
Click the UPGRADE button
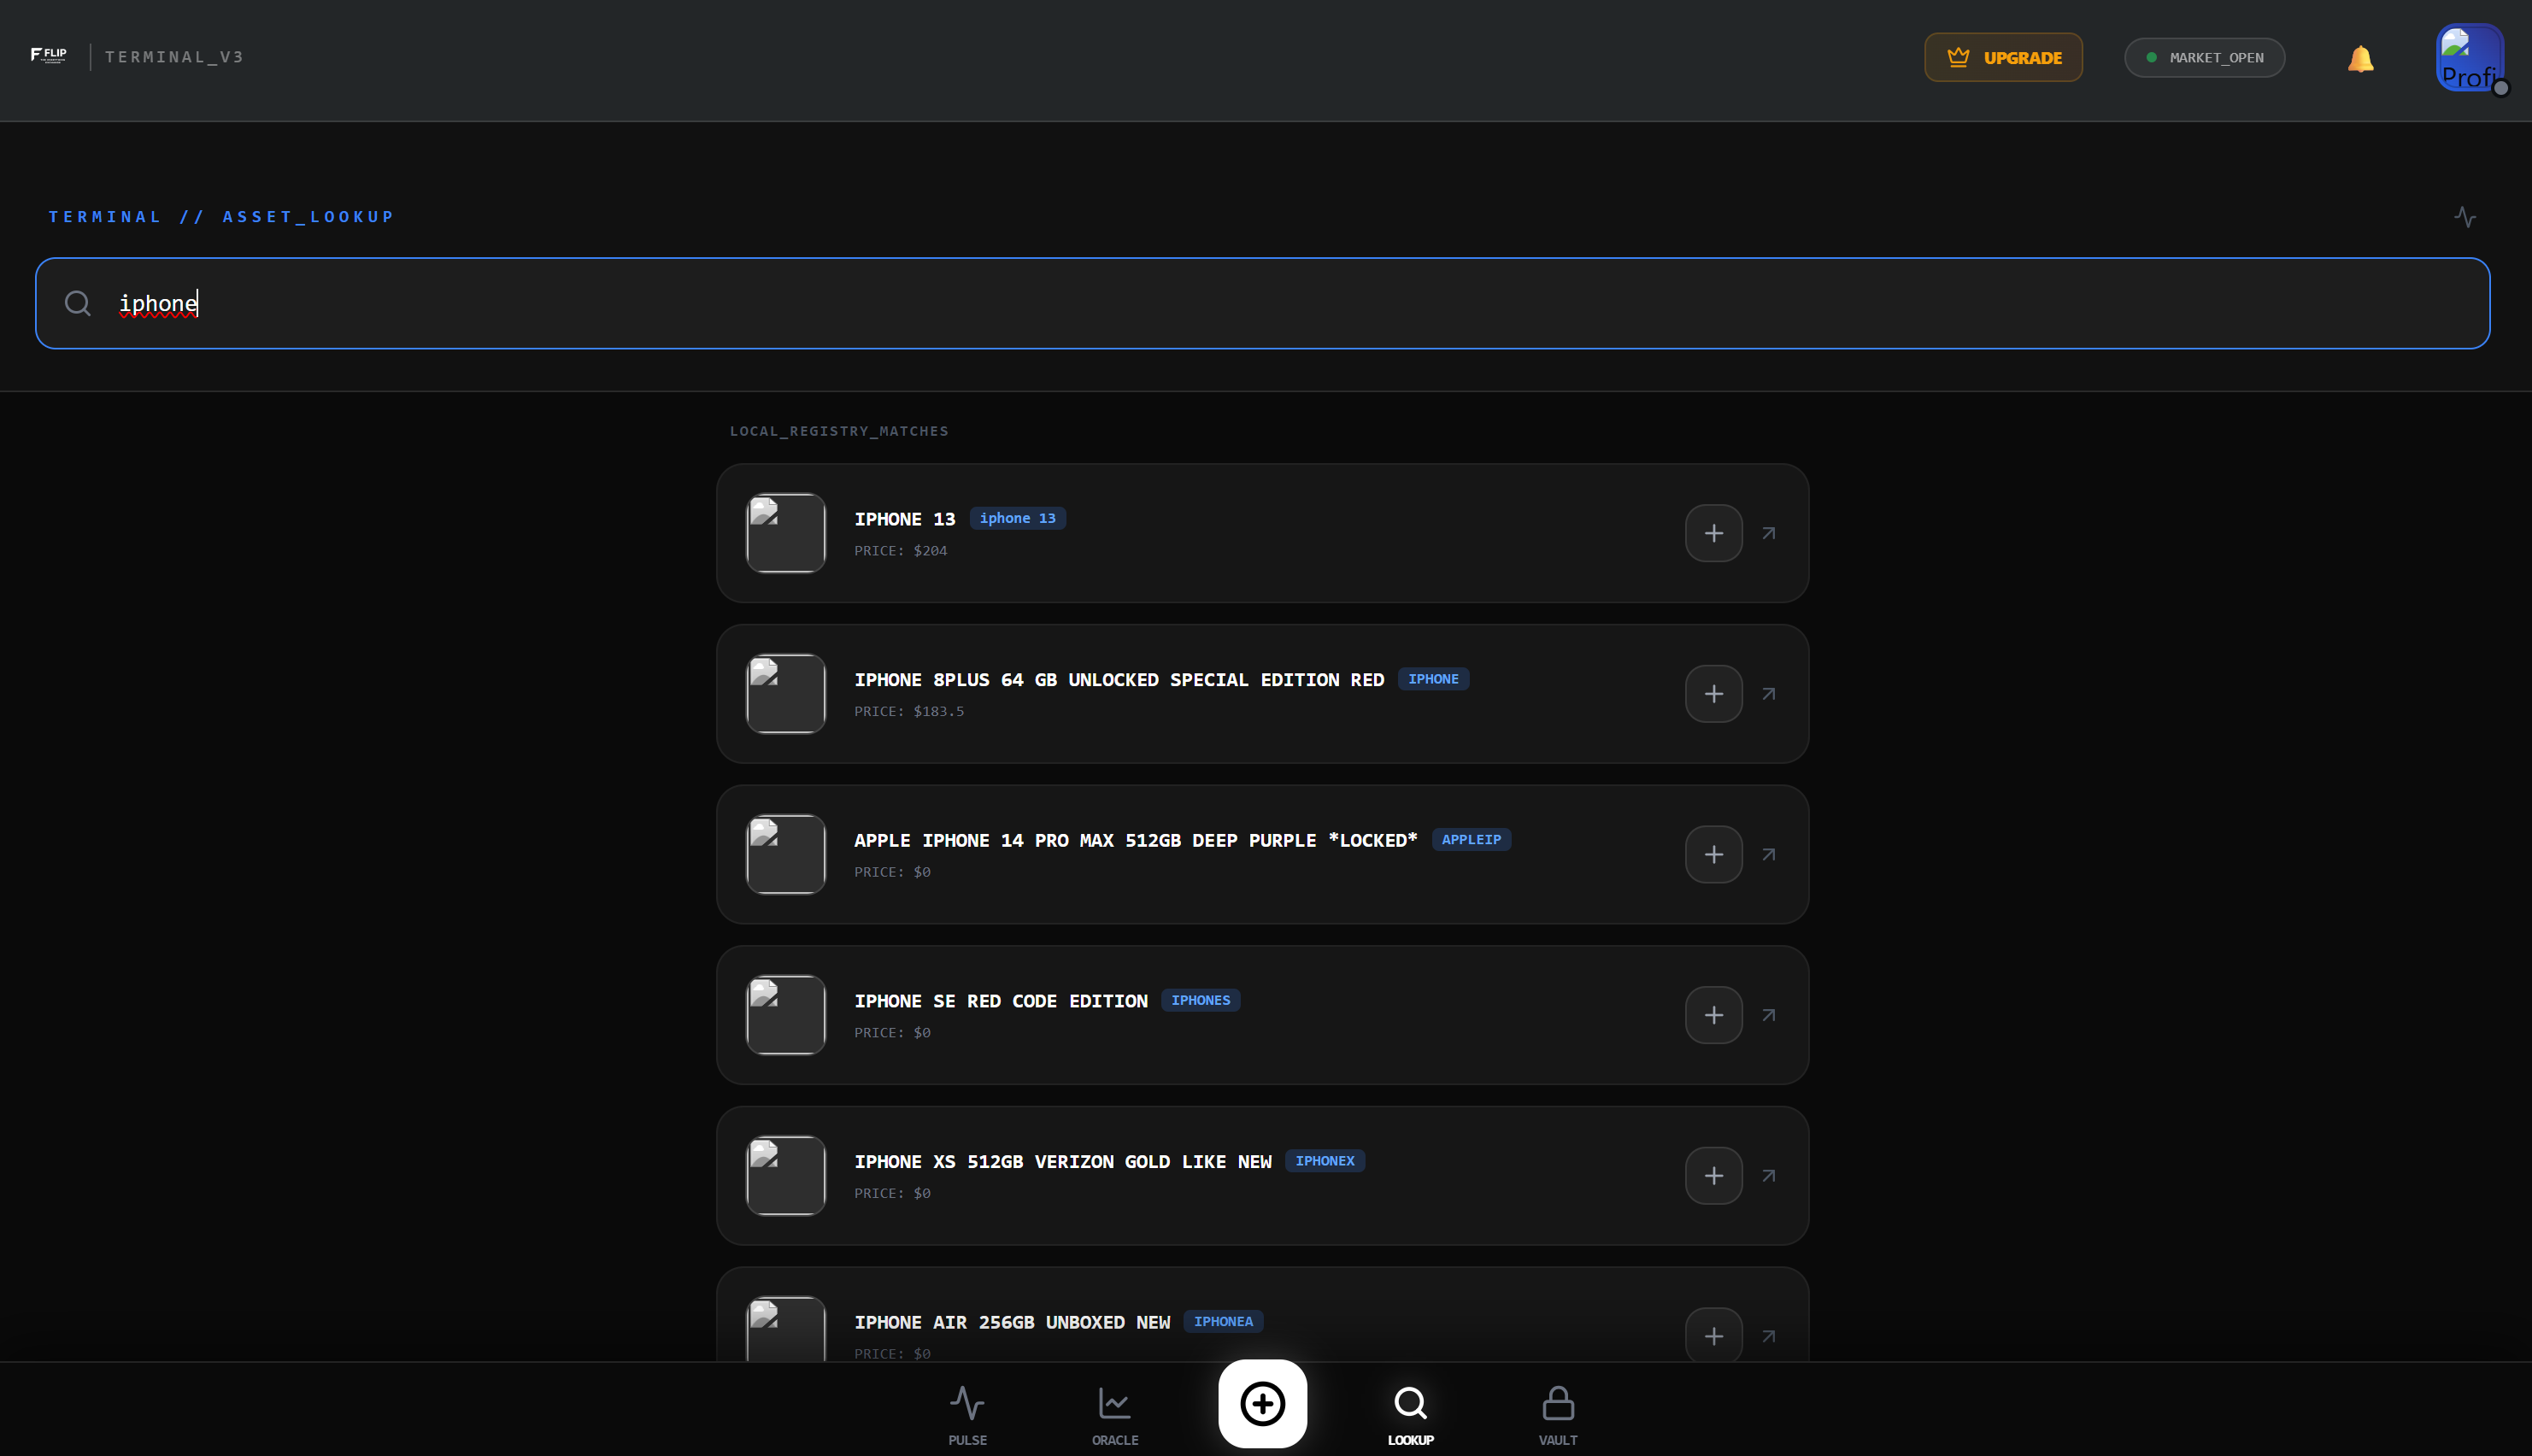(2003, 57)
